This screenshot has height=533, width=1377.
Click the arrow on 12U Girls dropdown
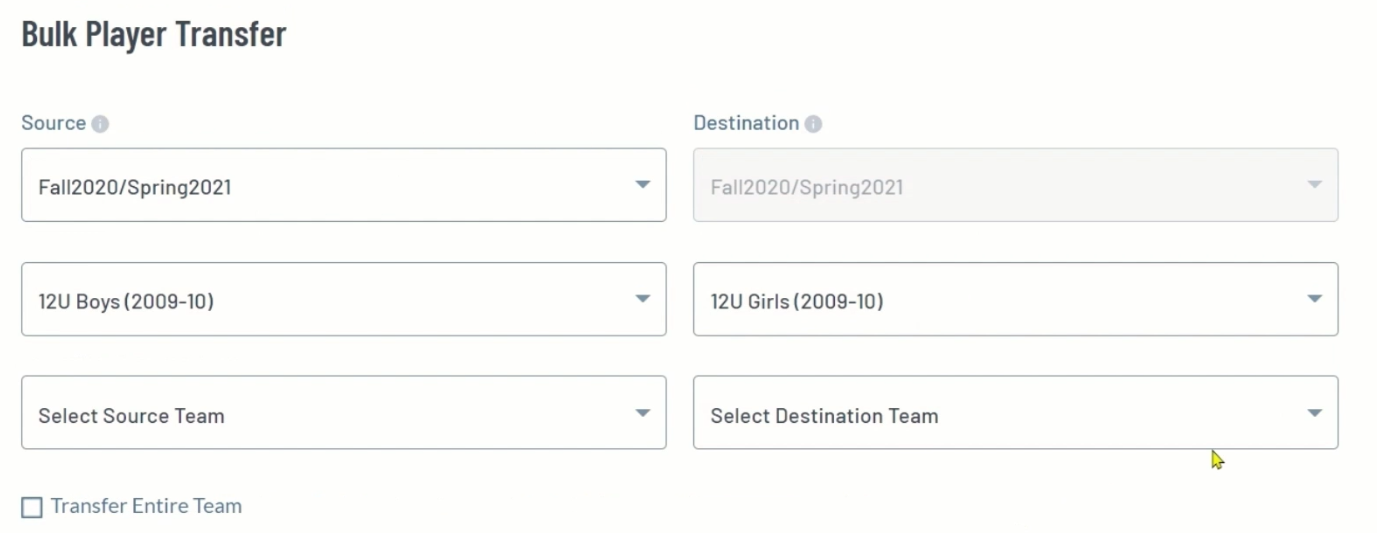point(1315,299)
